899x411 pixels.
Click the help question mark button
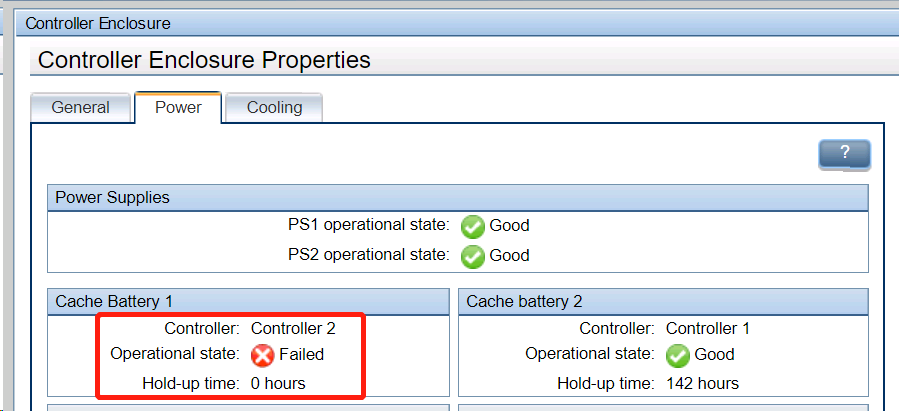(x=844, y=153)
